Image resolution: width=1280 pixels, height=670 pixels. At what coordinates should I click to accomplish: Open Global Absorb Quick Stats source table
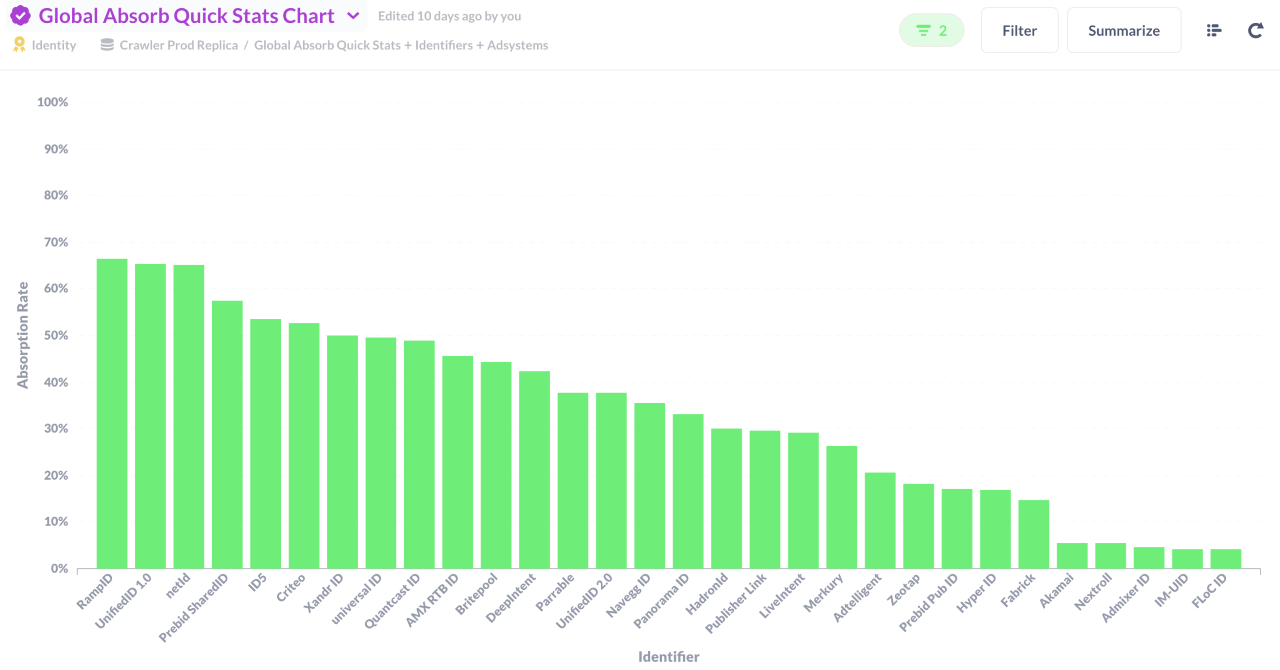click(401, 45)
